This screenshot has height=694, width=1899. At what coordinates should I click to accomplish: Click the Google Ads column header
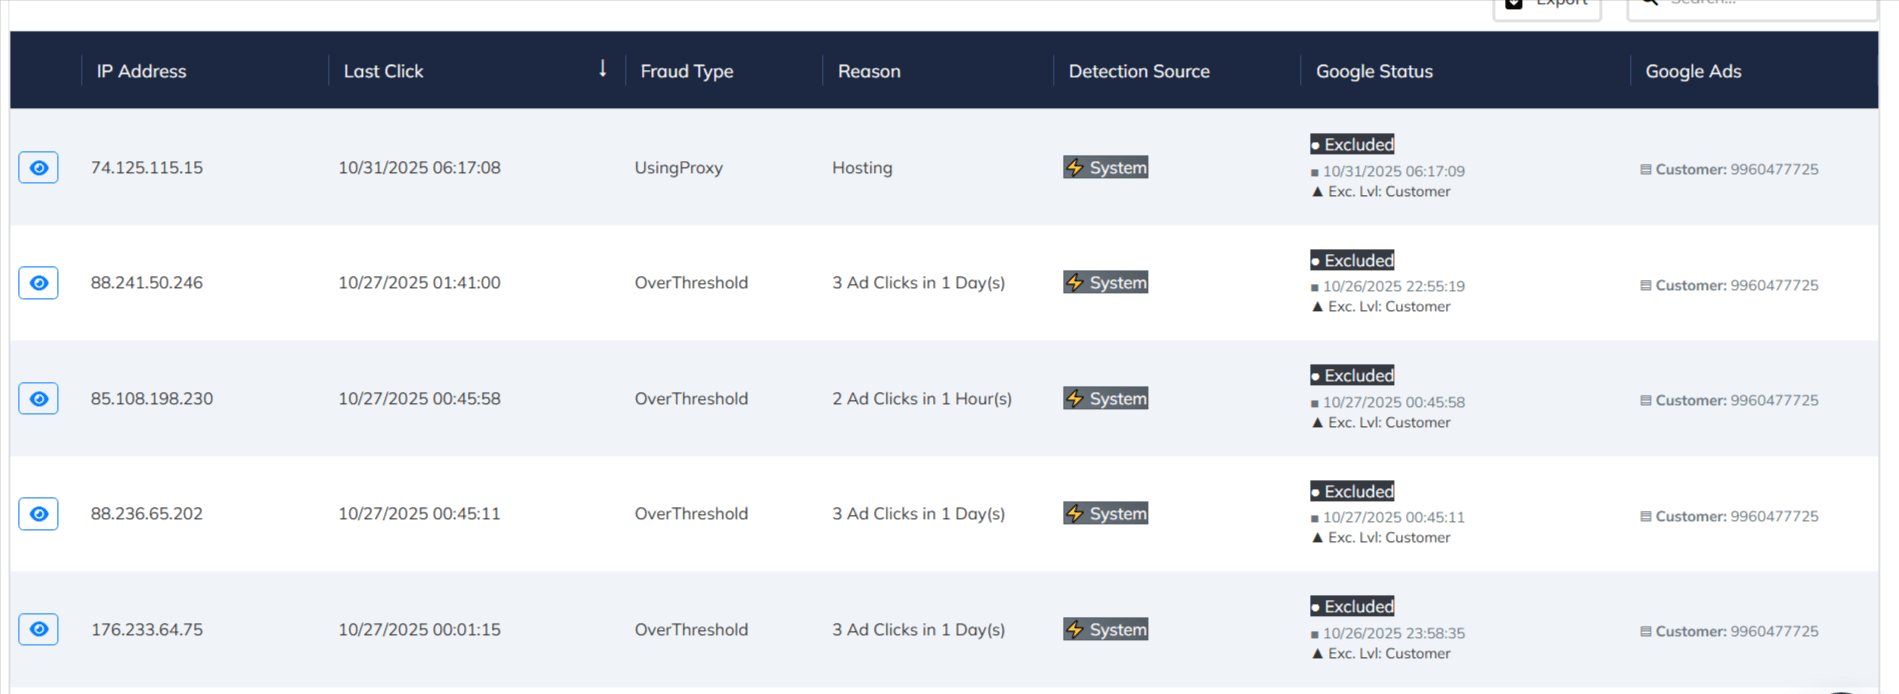pyautogui.click(x=1692, y=71)
